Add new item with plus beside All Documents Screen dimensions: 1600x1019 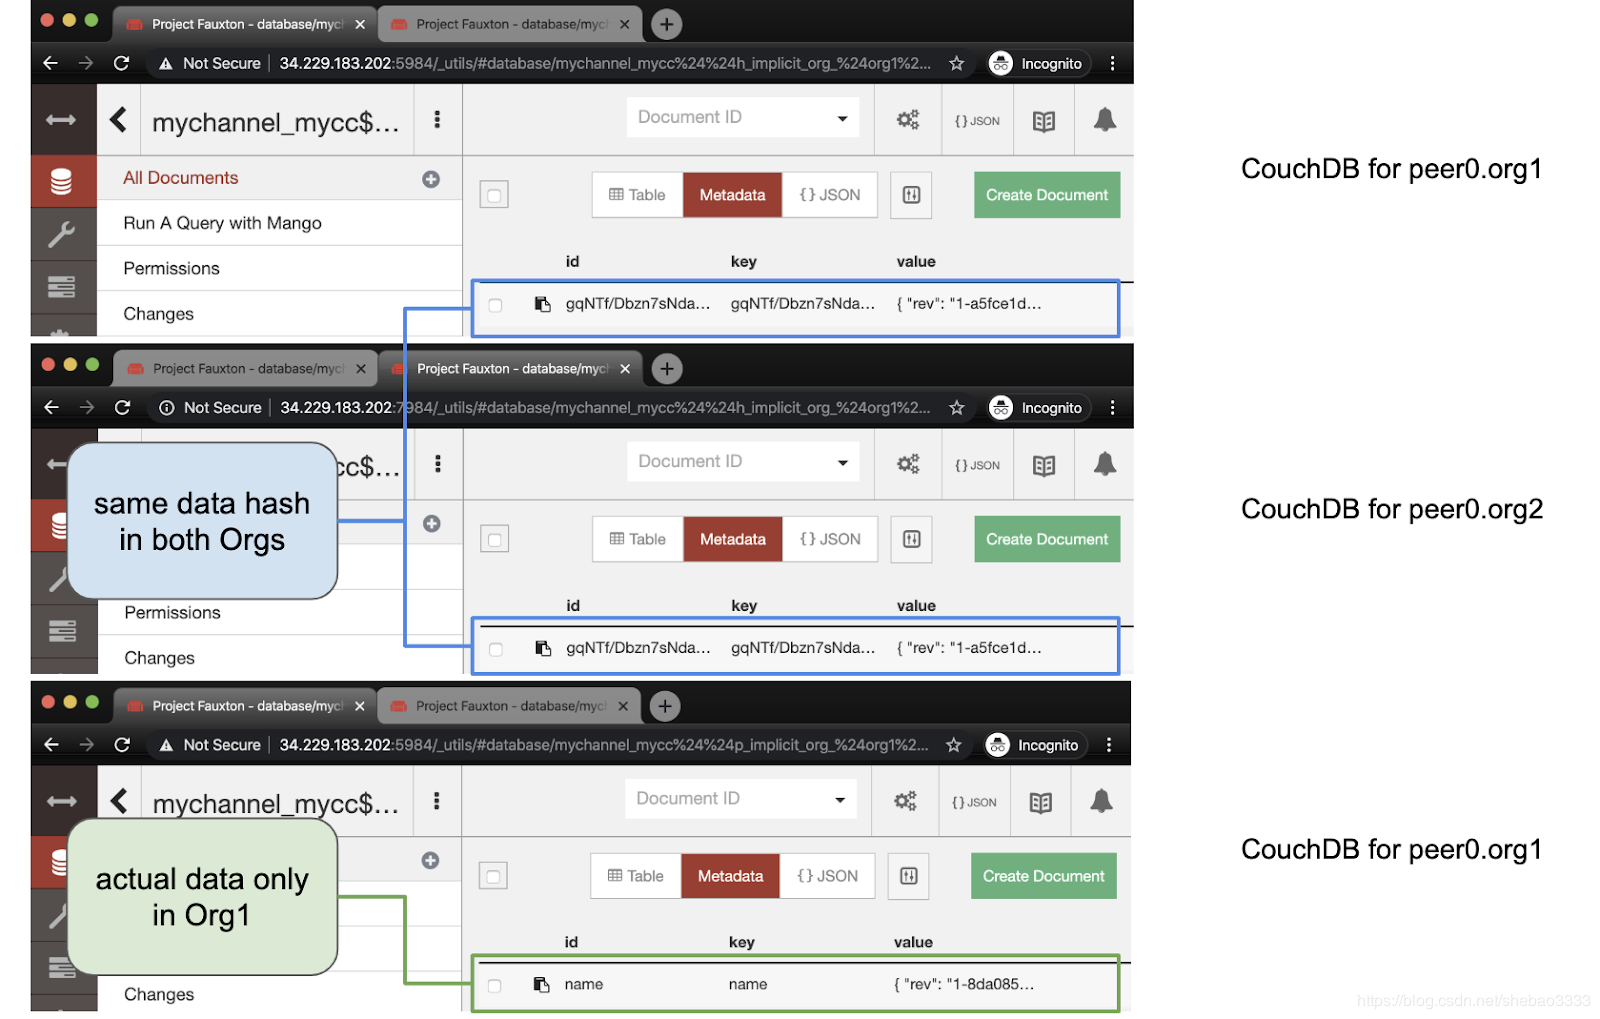coord(431,179)
